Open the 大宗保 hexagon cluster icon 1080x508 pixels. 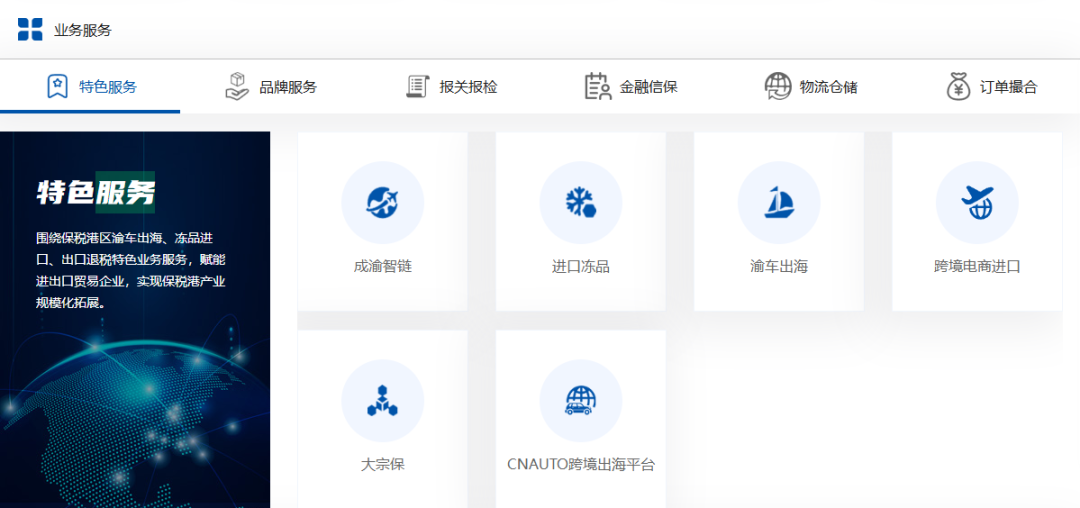[382, 401]
